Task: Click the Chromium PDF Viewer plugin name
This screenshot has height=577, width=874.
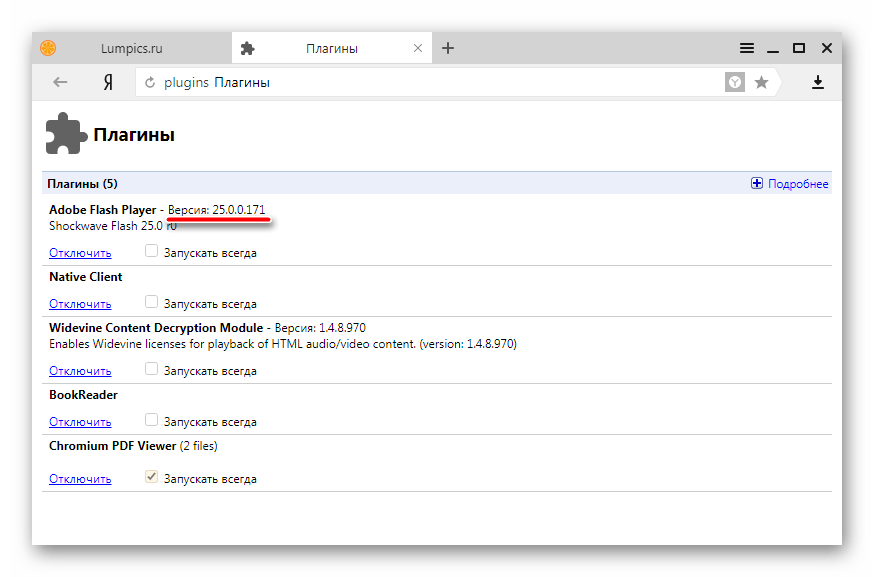Action: pyautogui.click(x=113, y=446)
